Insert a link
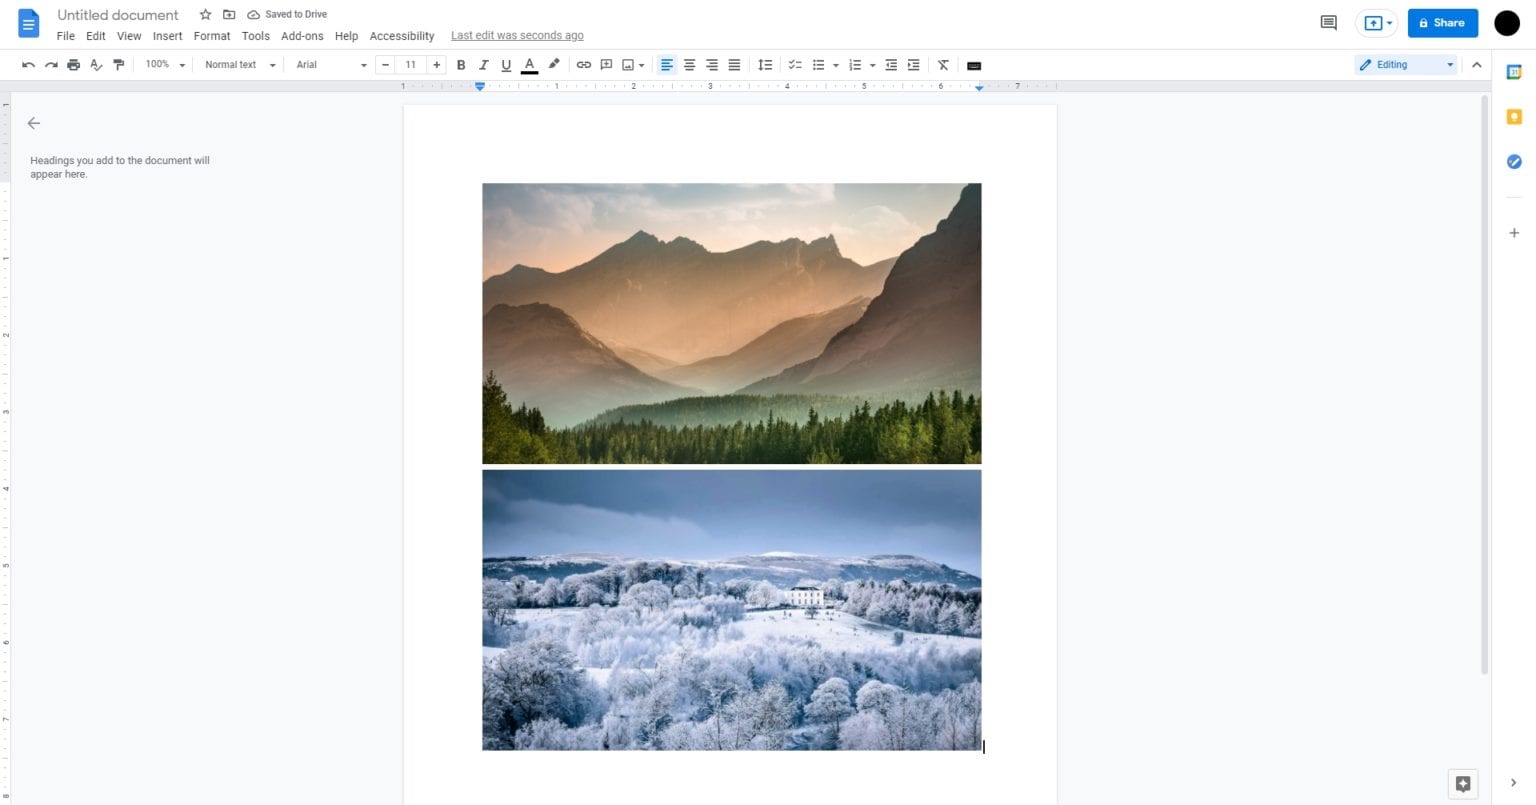This screenshot has height=805, width=1536. point(584,64)
